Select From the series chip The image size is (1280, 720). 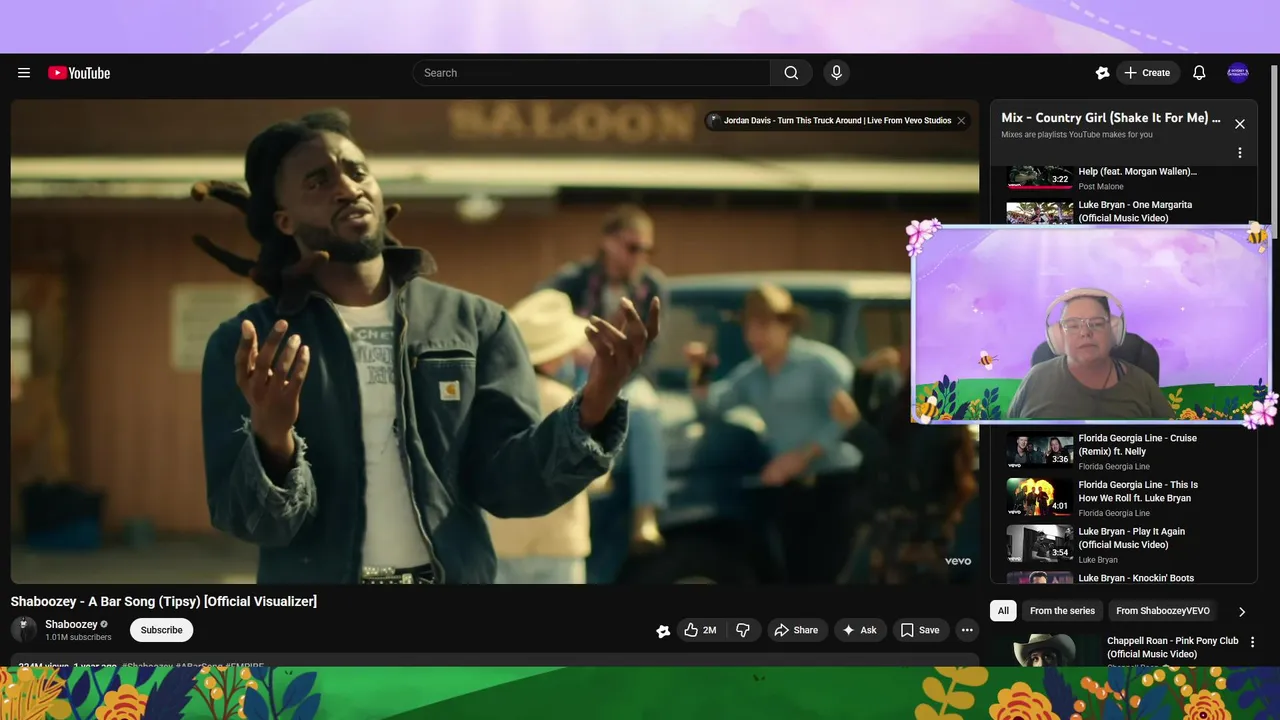click(1062, 611)
